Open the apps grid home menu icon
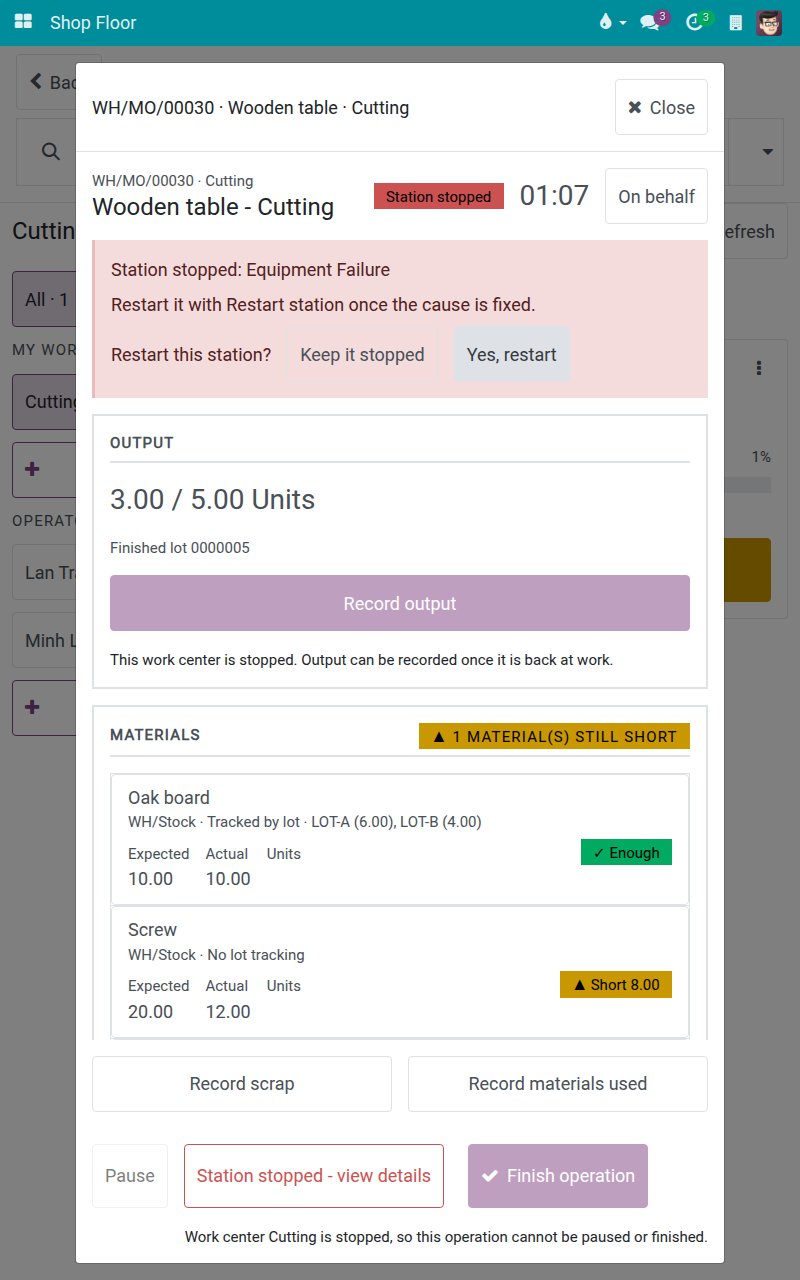The image size is (800, 1280). (x=23, y=22)
